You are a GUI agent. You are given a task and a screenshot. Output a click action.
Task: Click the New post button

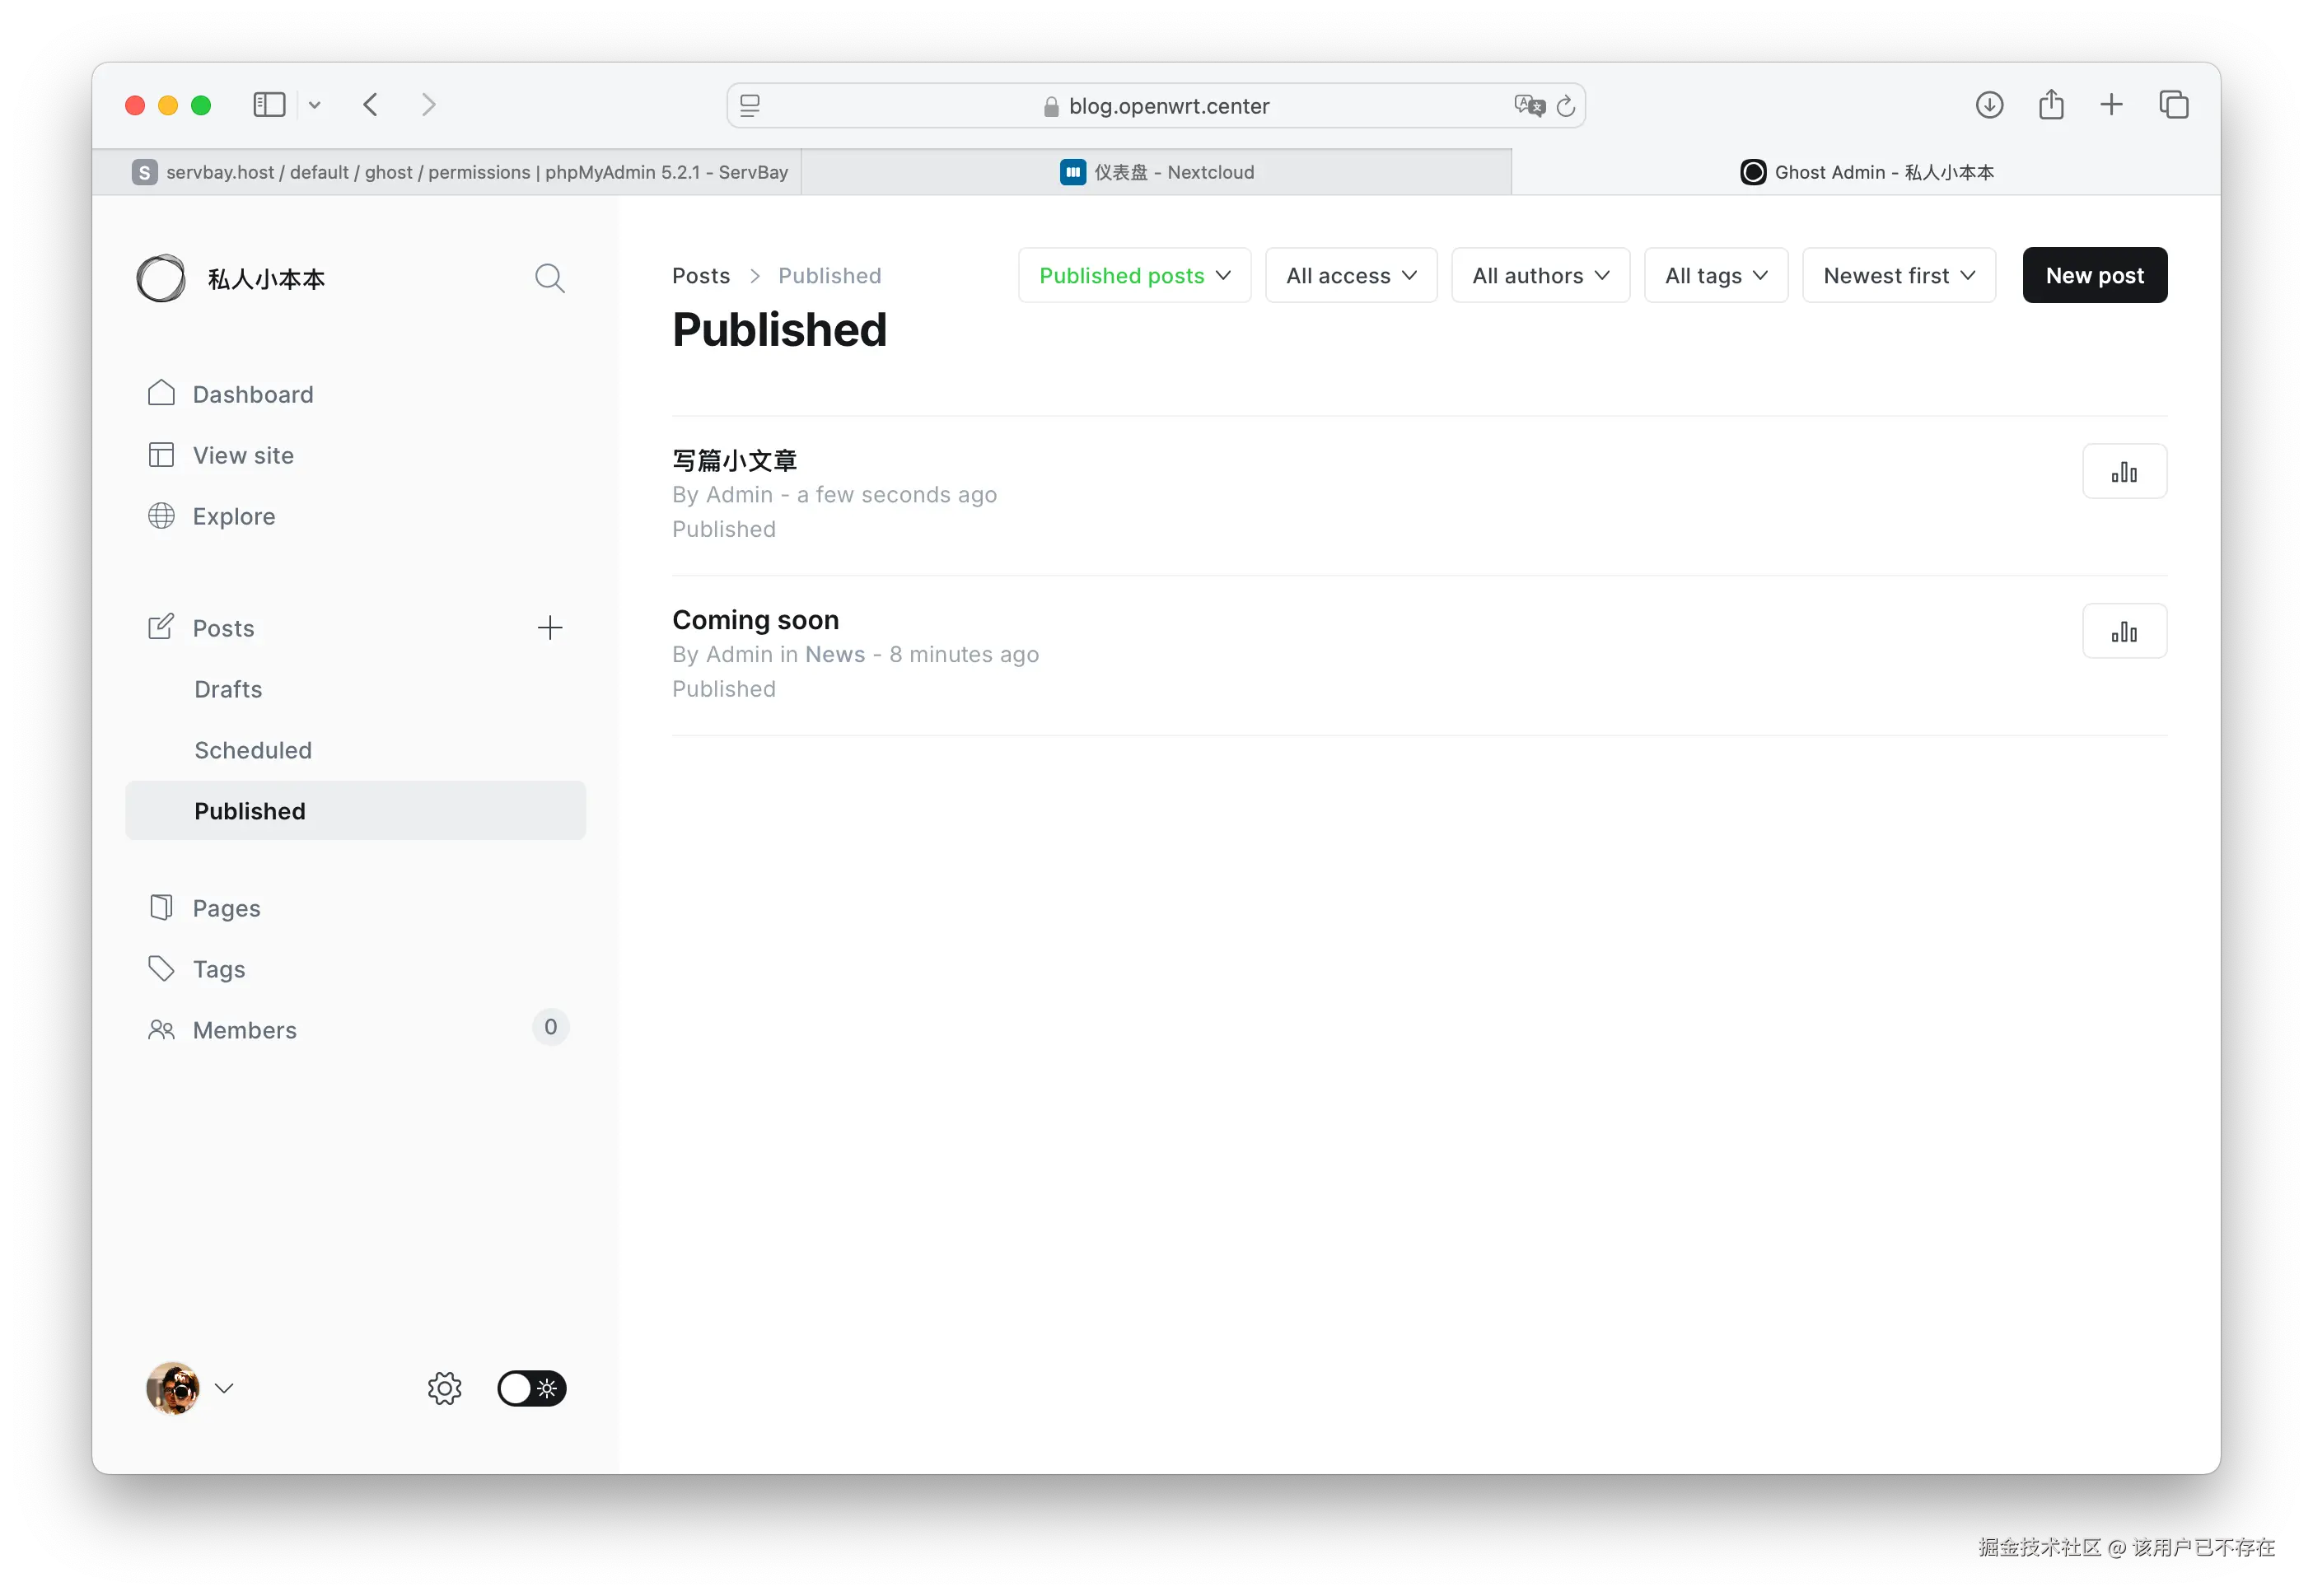2094,275
